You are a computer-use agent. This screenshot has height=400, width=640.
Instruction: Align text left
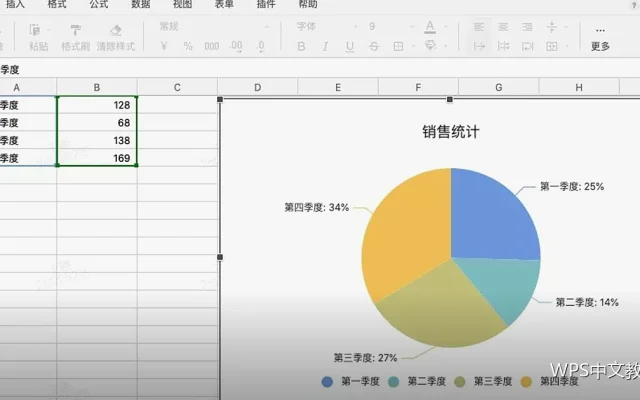point(479,27)
